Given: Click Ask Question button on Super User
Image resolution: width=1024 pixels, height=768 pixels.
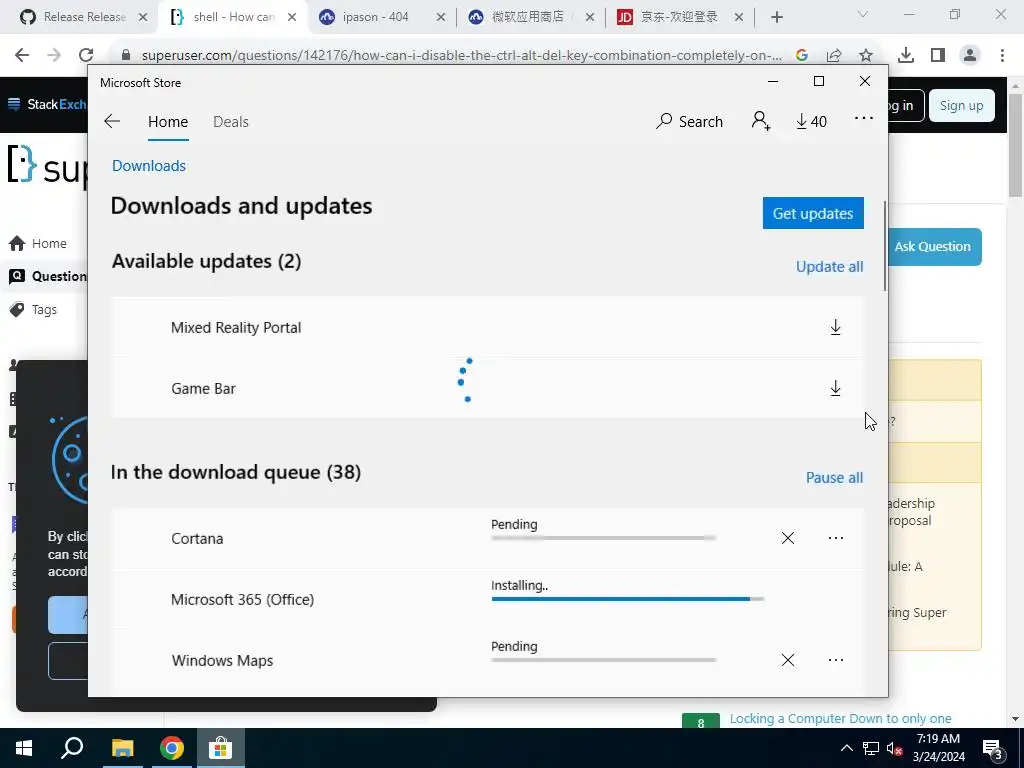Looking at the screenshot, I should pos(933,247).
